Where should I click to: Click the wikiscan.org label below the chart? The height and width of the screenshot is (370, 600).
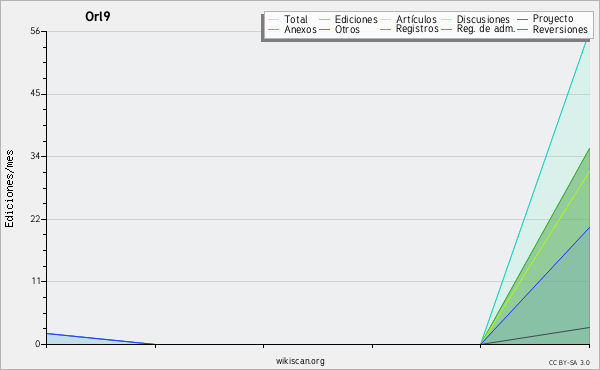[x=300, y=361]
